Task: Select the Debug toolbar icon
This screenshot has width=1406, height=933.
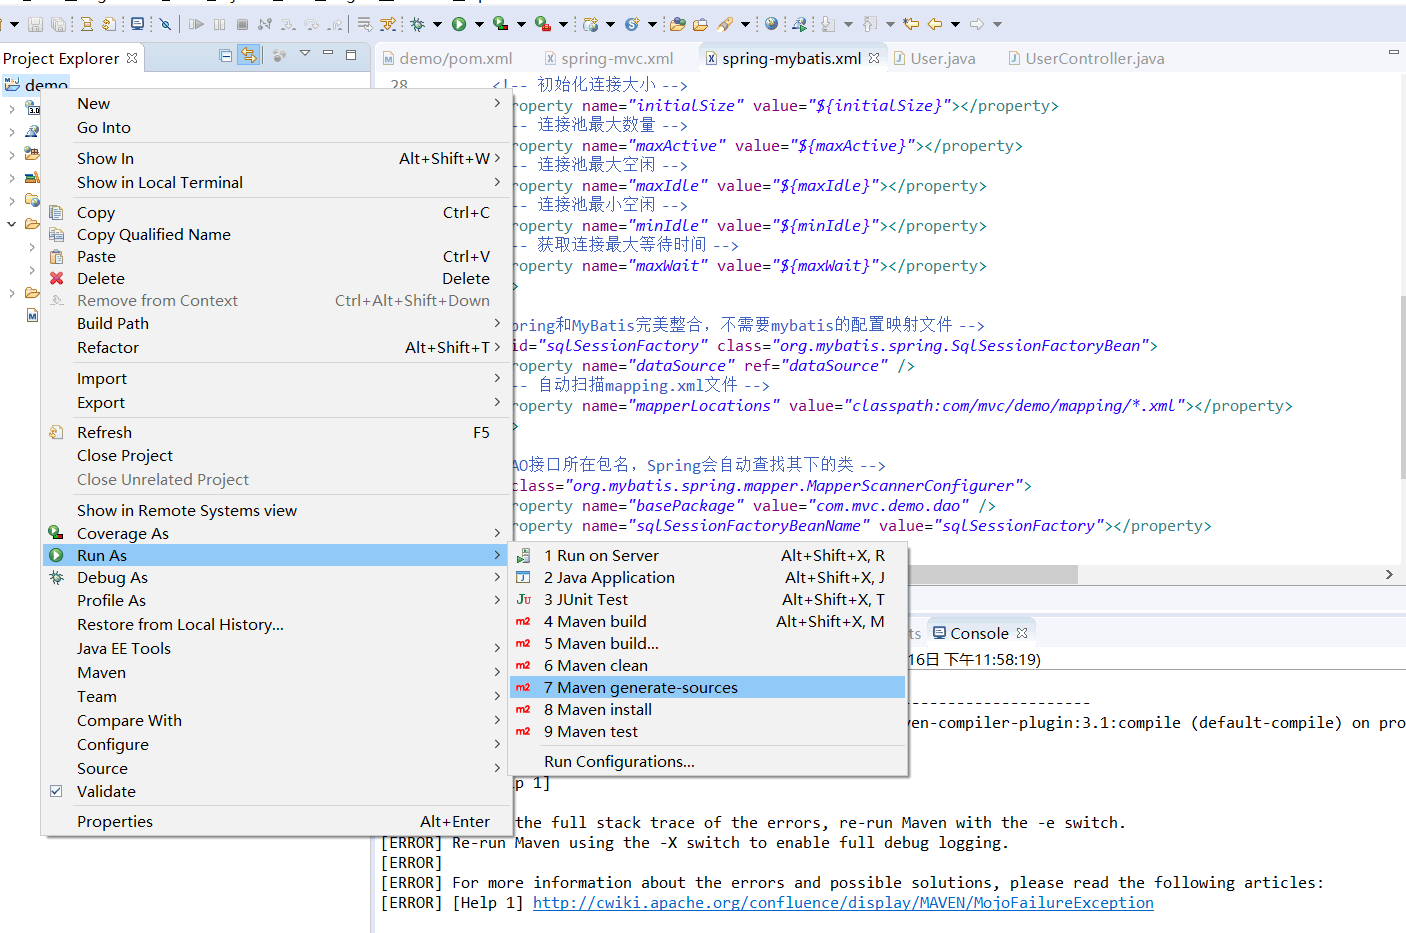Action: click(416, 23)
